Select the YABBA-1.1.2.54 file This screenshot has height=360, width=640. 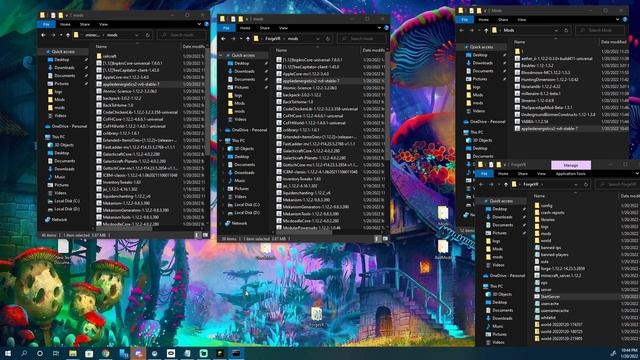pos(531,121)
